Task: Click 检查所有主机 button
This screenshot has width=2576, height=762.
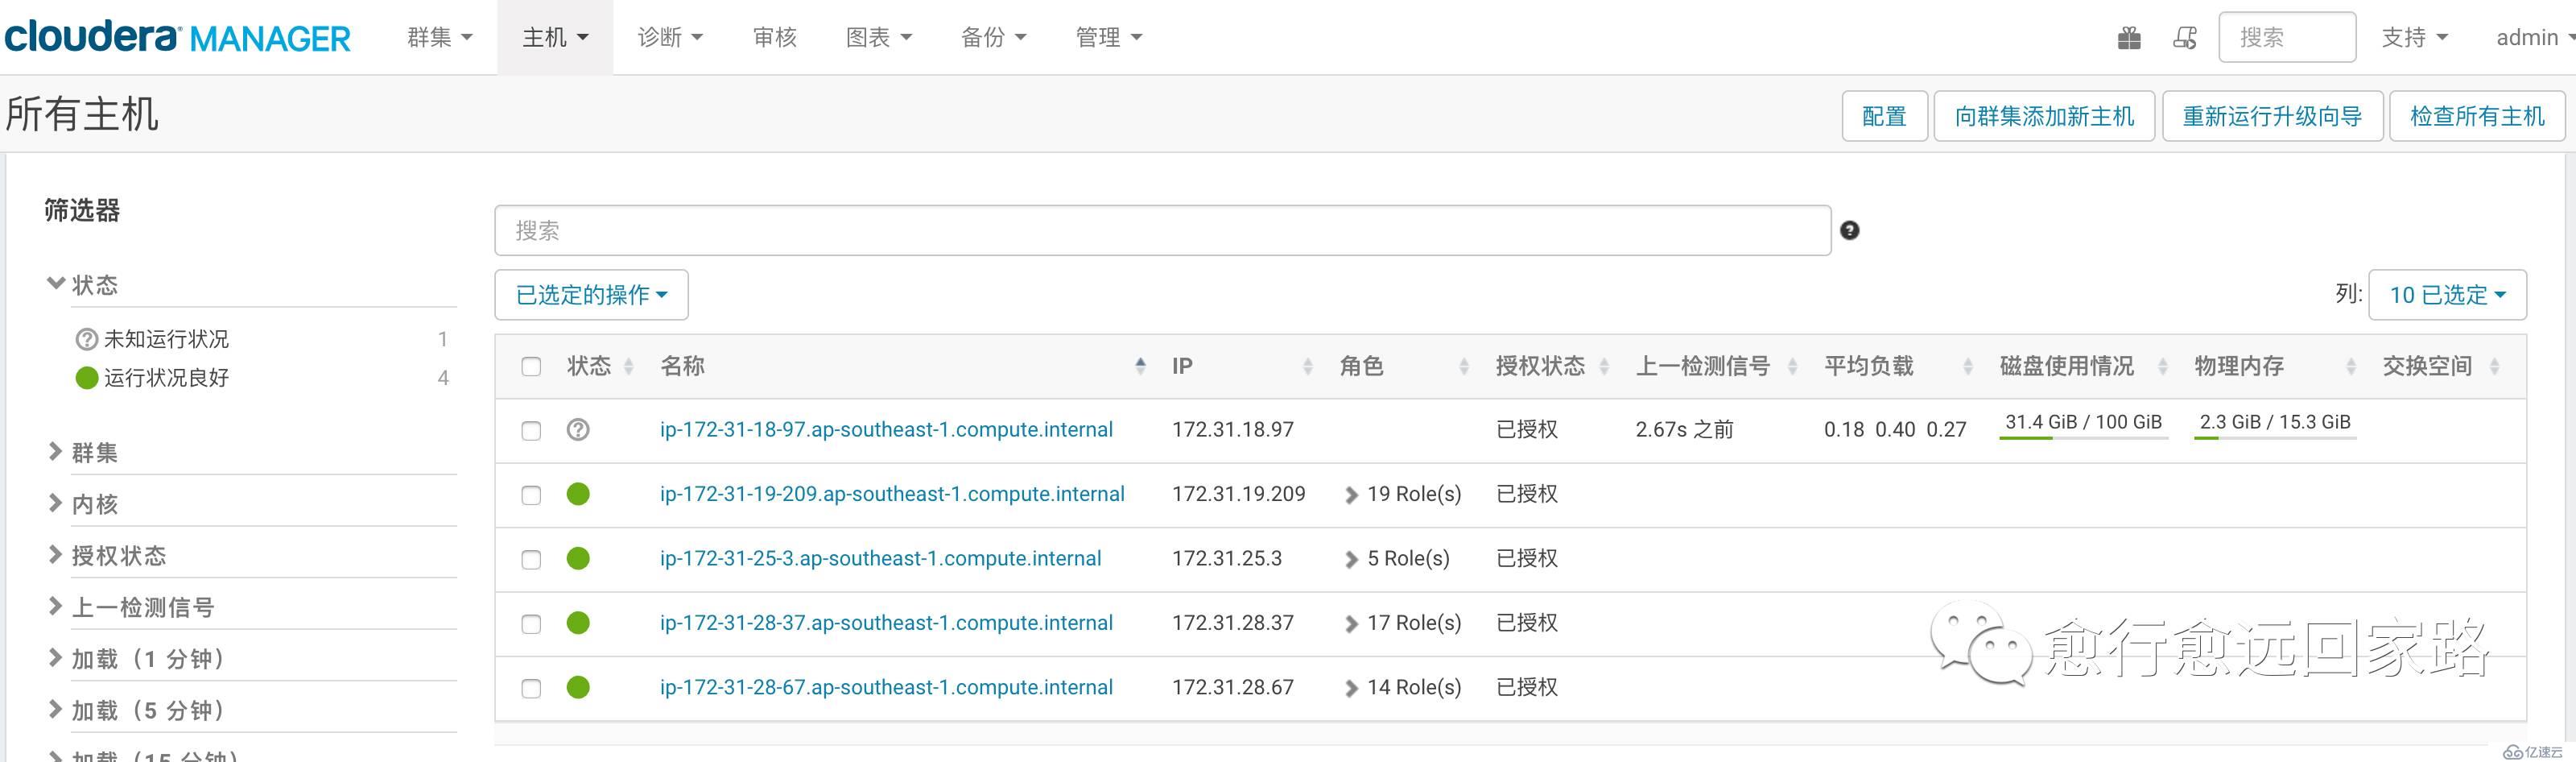Action: coord(2478,116)
